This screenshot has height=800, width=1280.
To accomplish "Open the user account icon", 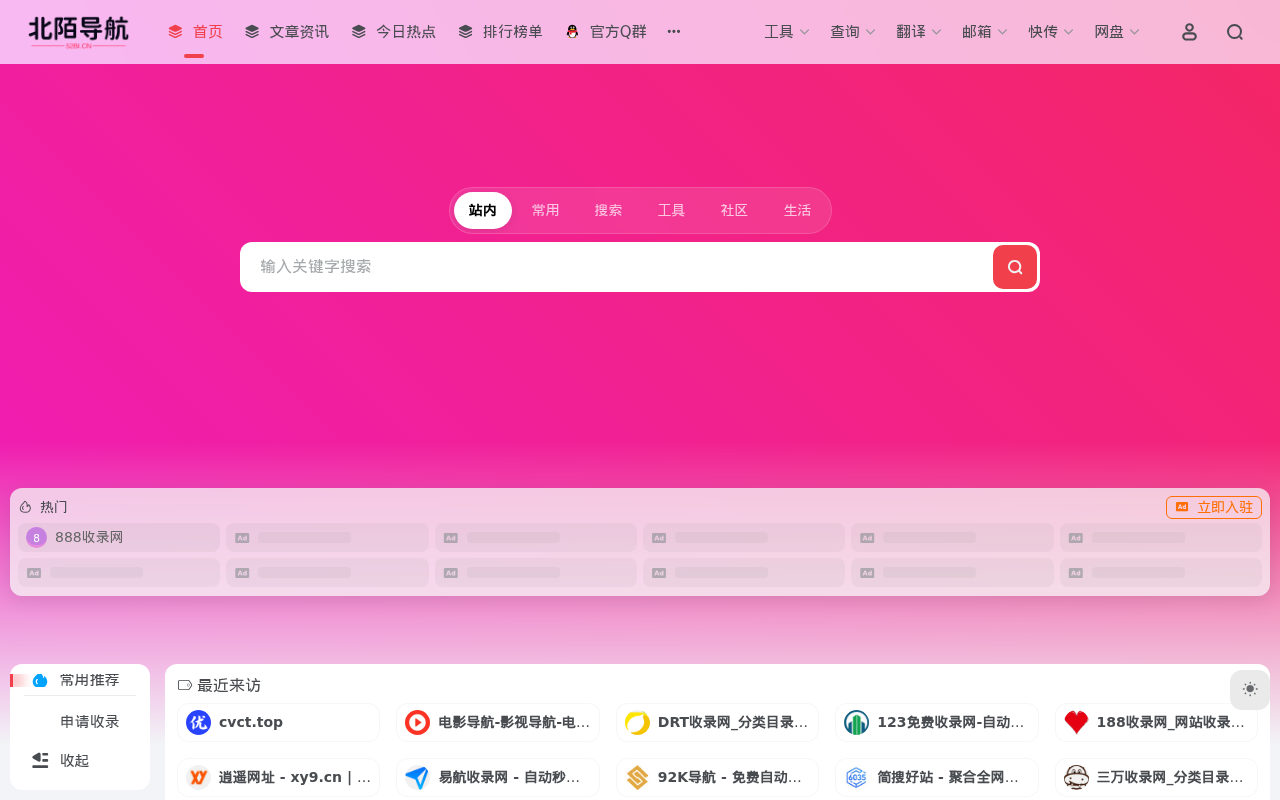I will click(1188, 31).
